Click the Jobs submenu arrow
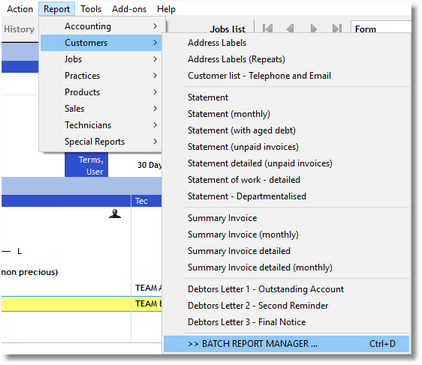Screen dimensions: 422x365 pos(155,59)
